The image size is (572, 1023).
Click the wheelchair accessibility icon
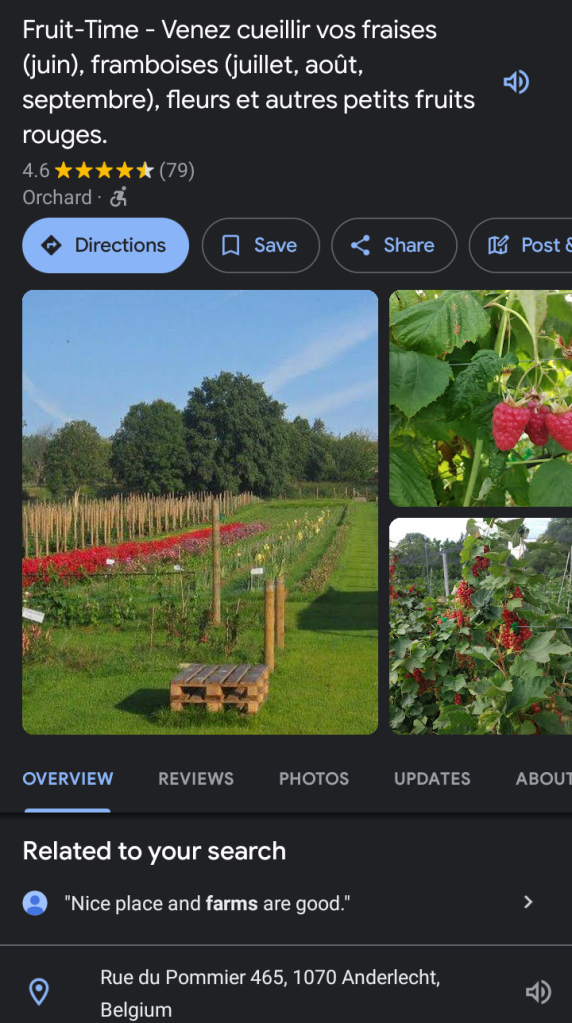click(x=118, y=197)
